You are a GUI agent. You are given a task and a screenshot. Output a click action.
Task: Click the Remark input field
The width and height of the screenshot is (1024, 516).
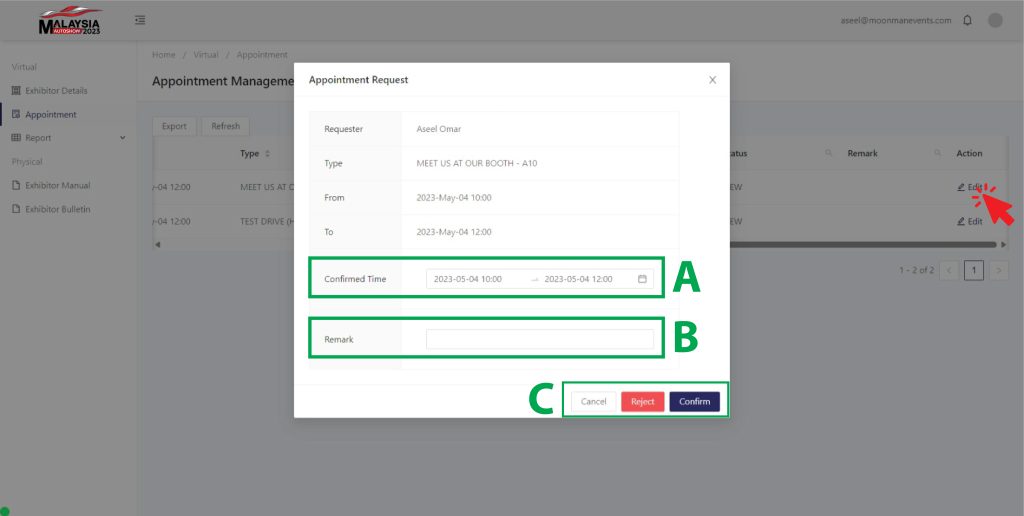pyautogui.click(x=539, y=339)
